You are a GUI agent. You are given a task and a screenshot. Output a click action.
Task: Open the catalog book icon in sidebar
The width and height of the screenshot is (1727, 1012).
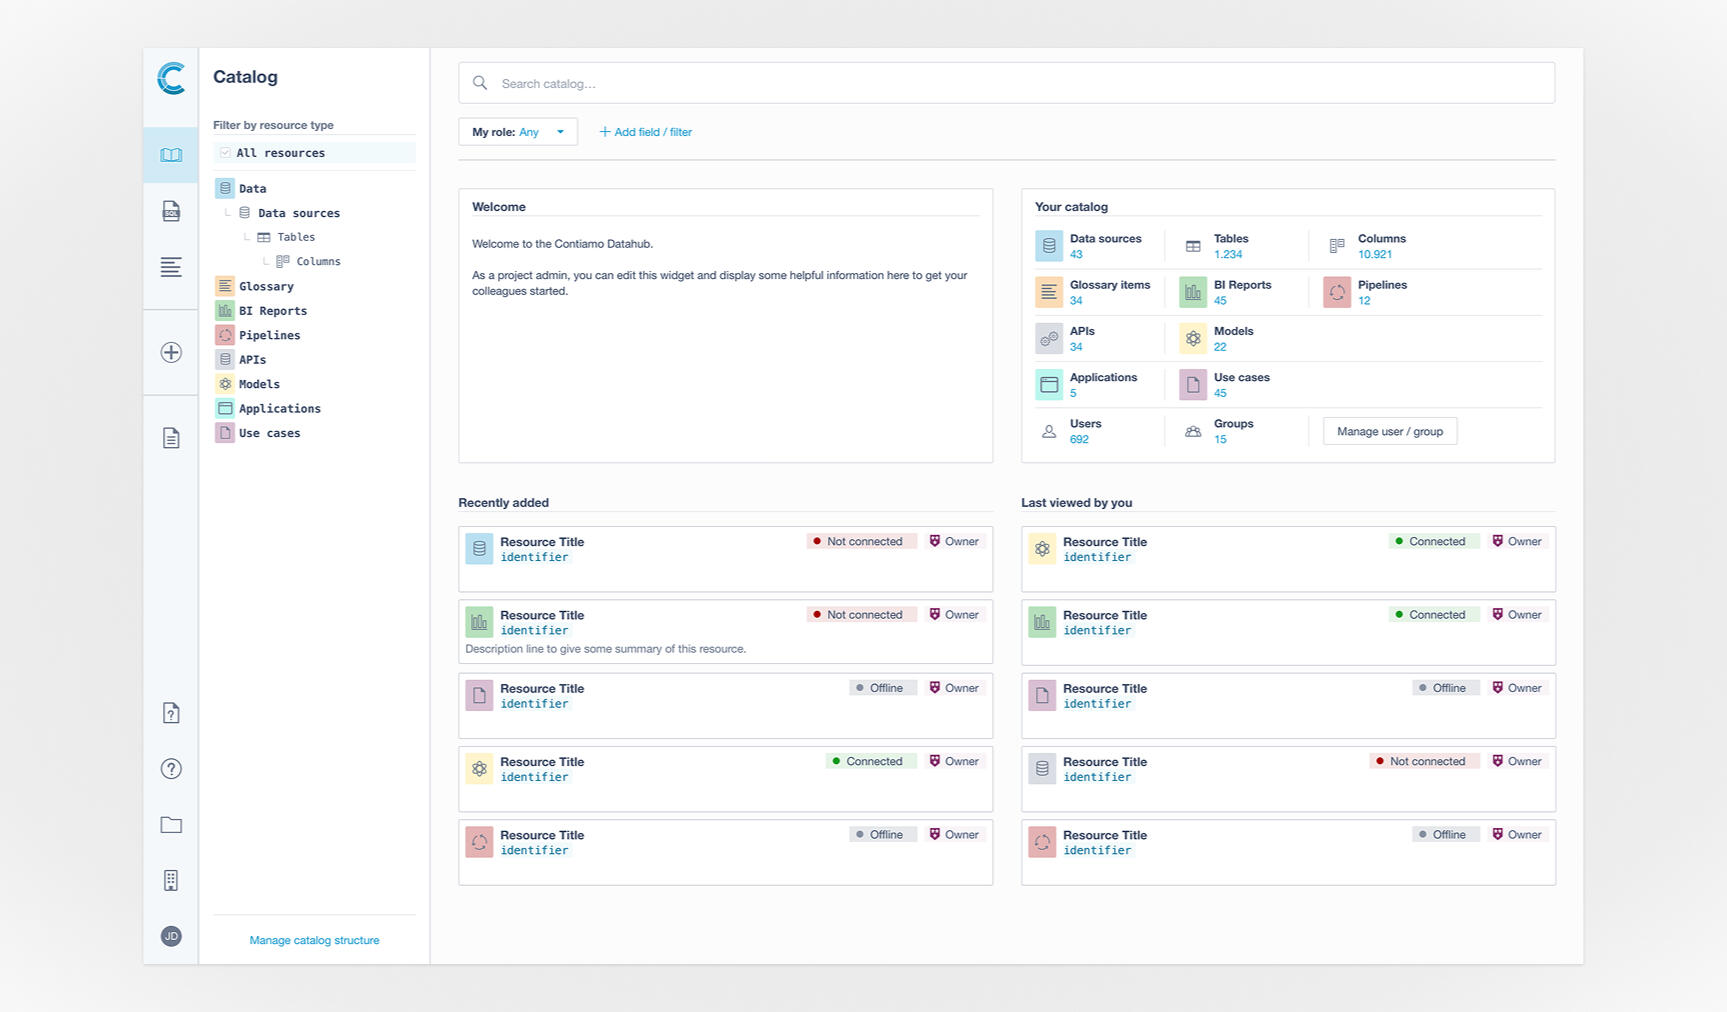coord(171,155)
